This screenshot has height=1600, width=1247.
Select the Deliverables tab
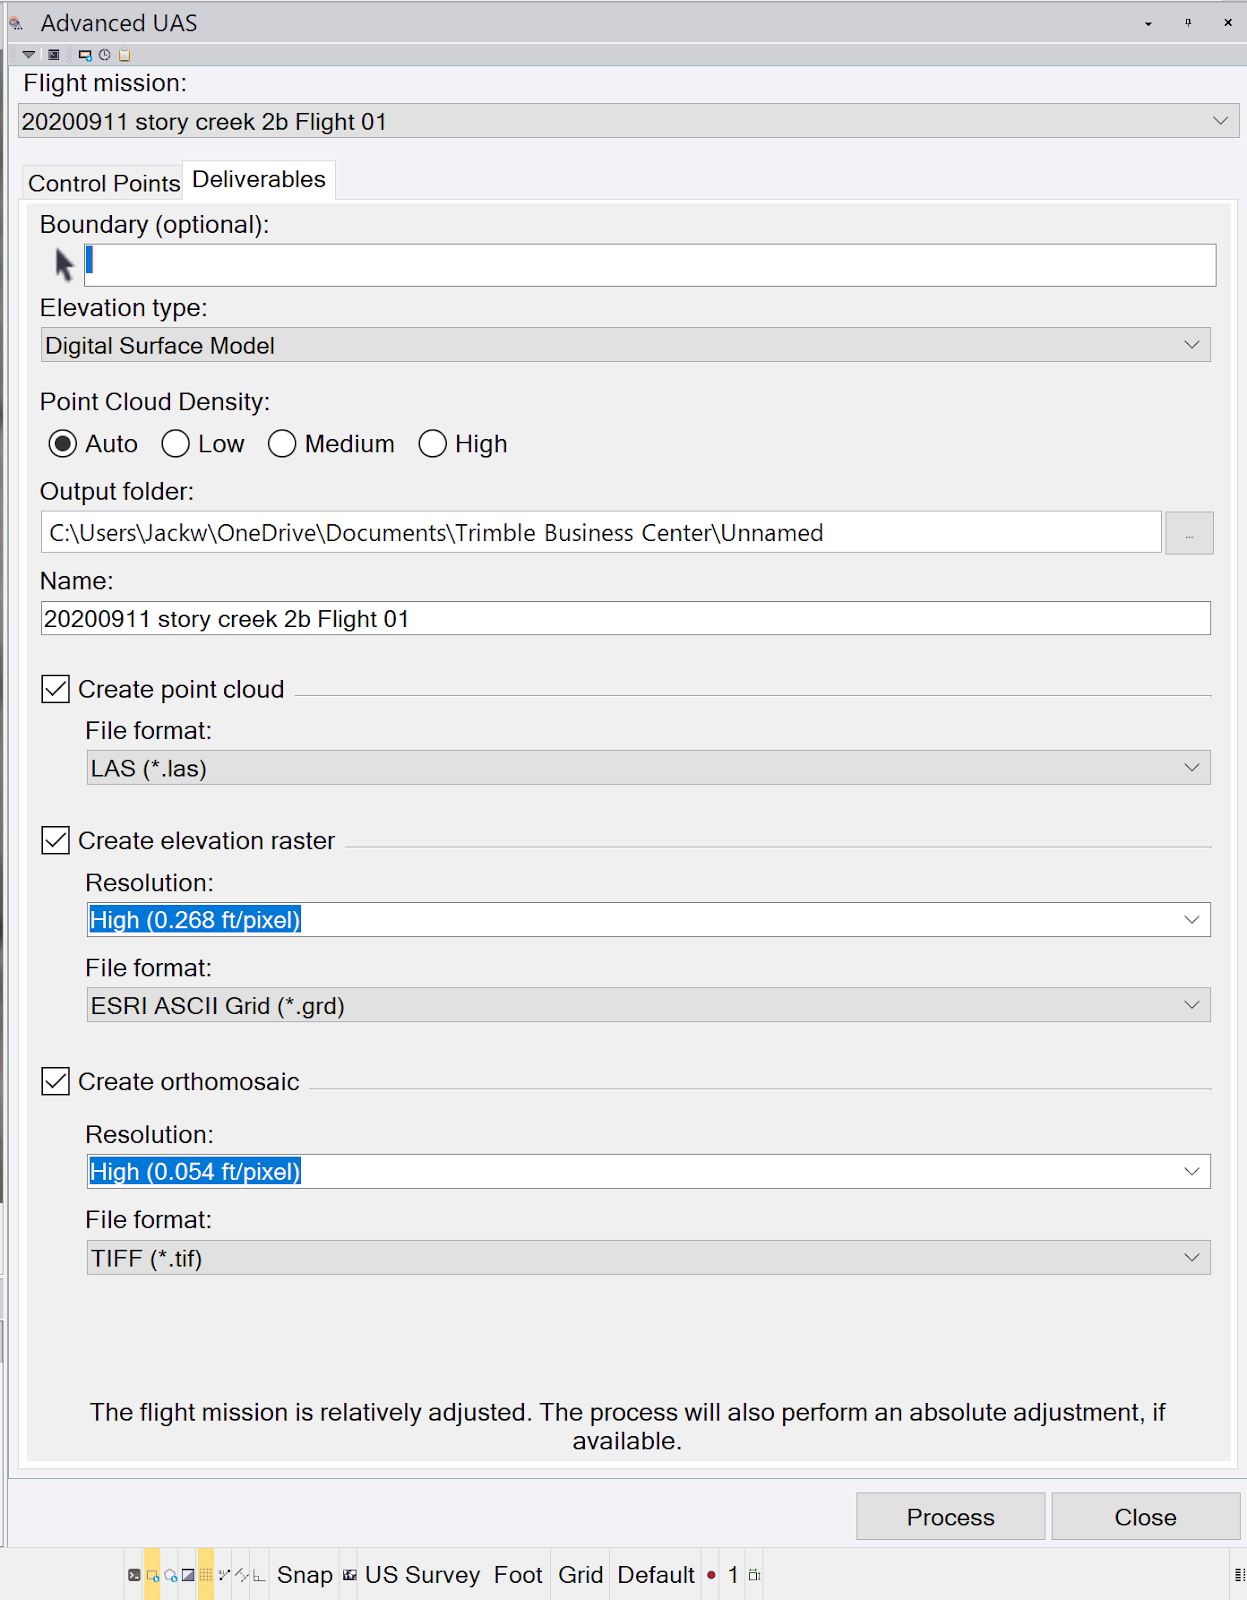259,180
